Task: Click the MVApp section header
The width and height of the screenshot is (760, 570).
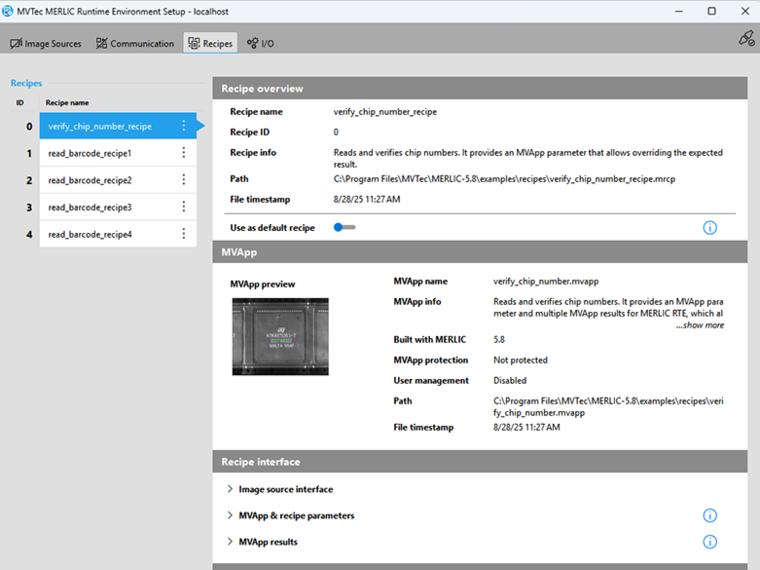Action: (x=480, y=252)
